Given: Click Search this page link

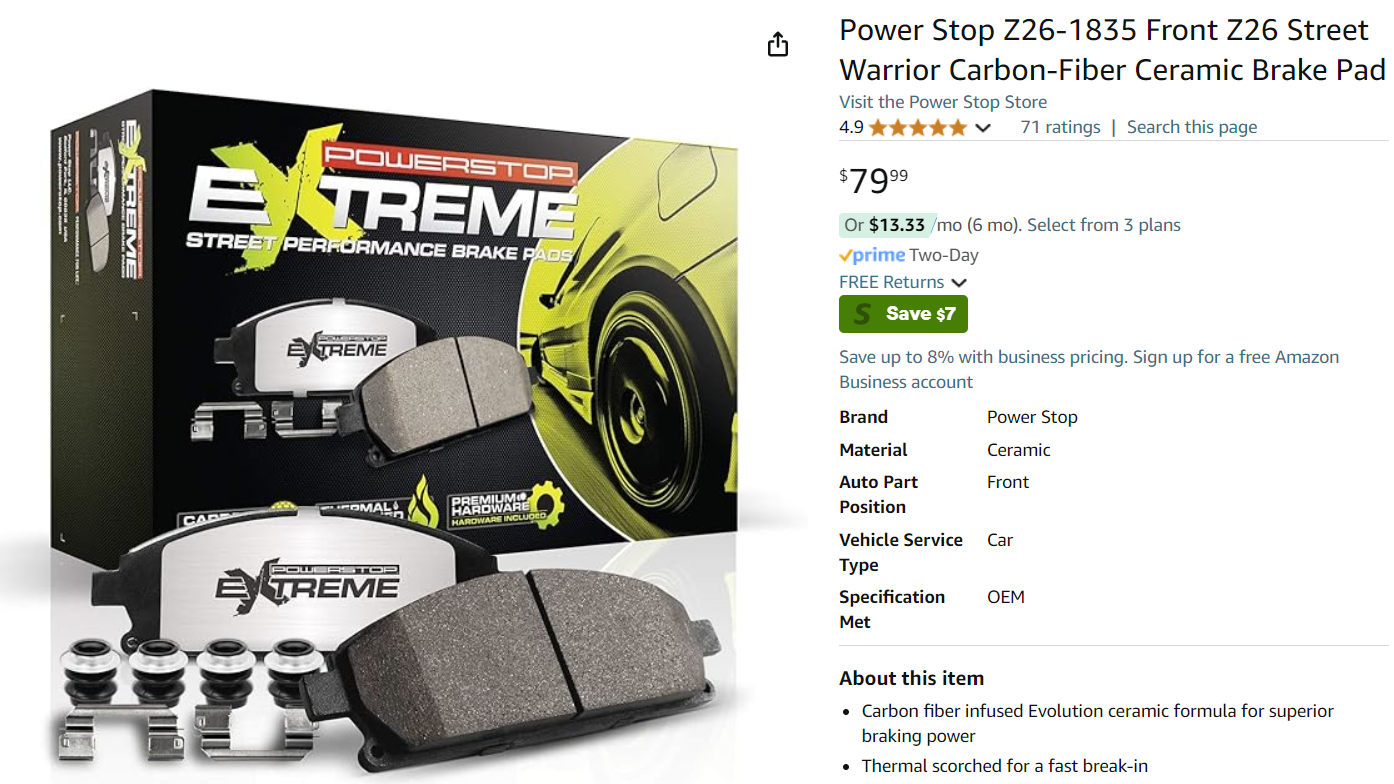Looking at the screenshot, I should click(1192, 127).
